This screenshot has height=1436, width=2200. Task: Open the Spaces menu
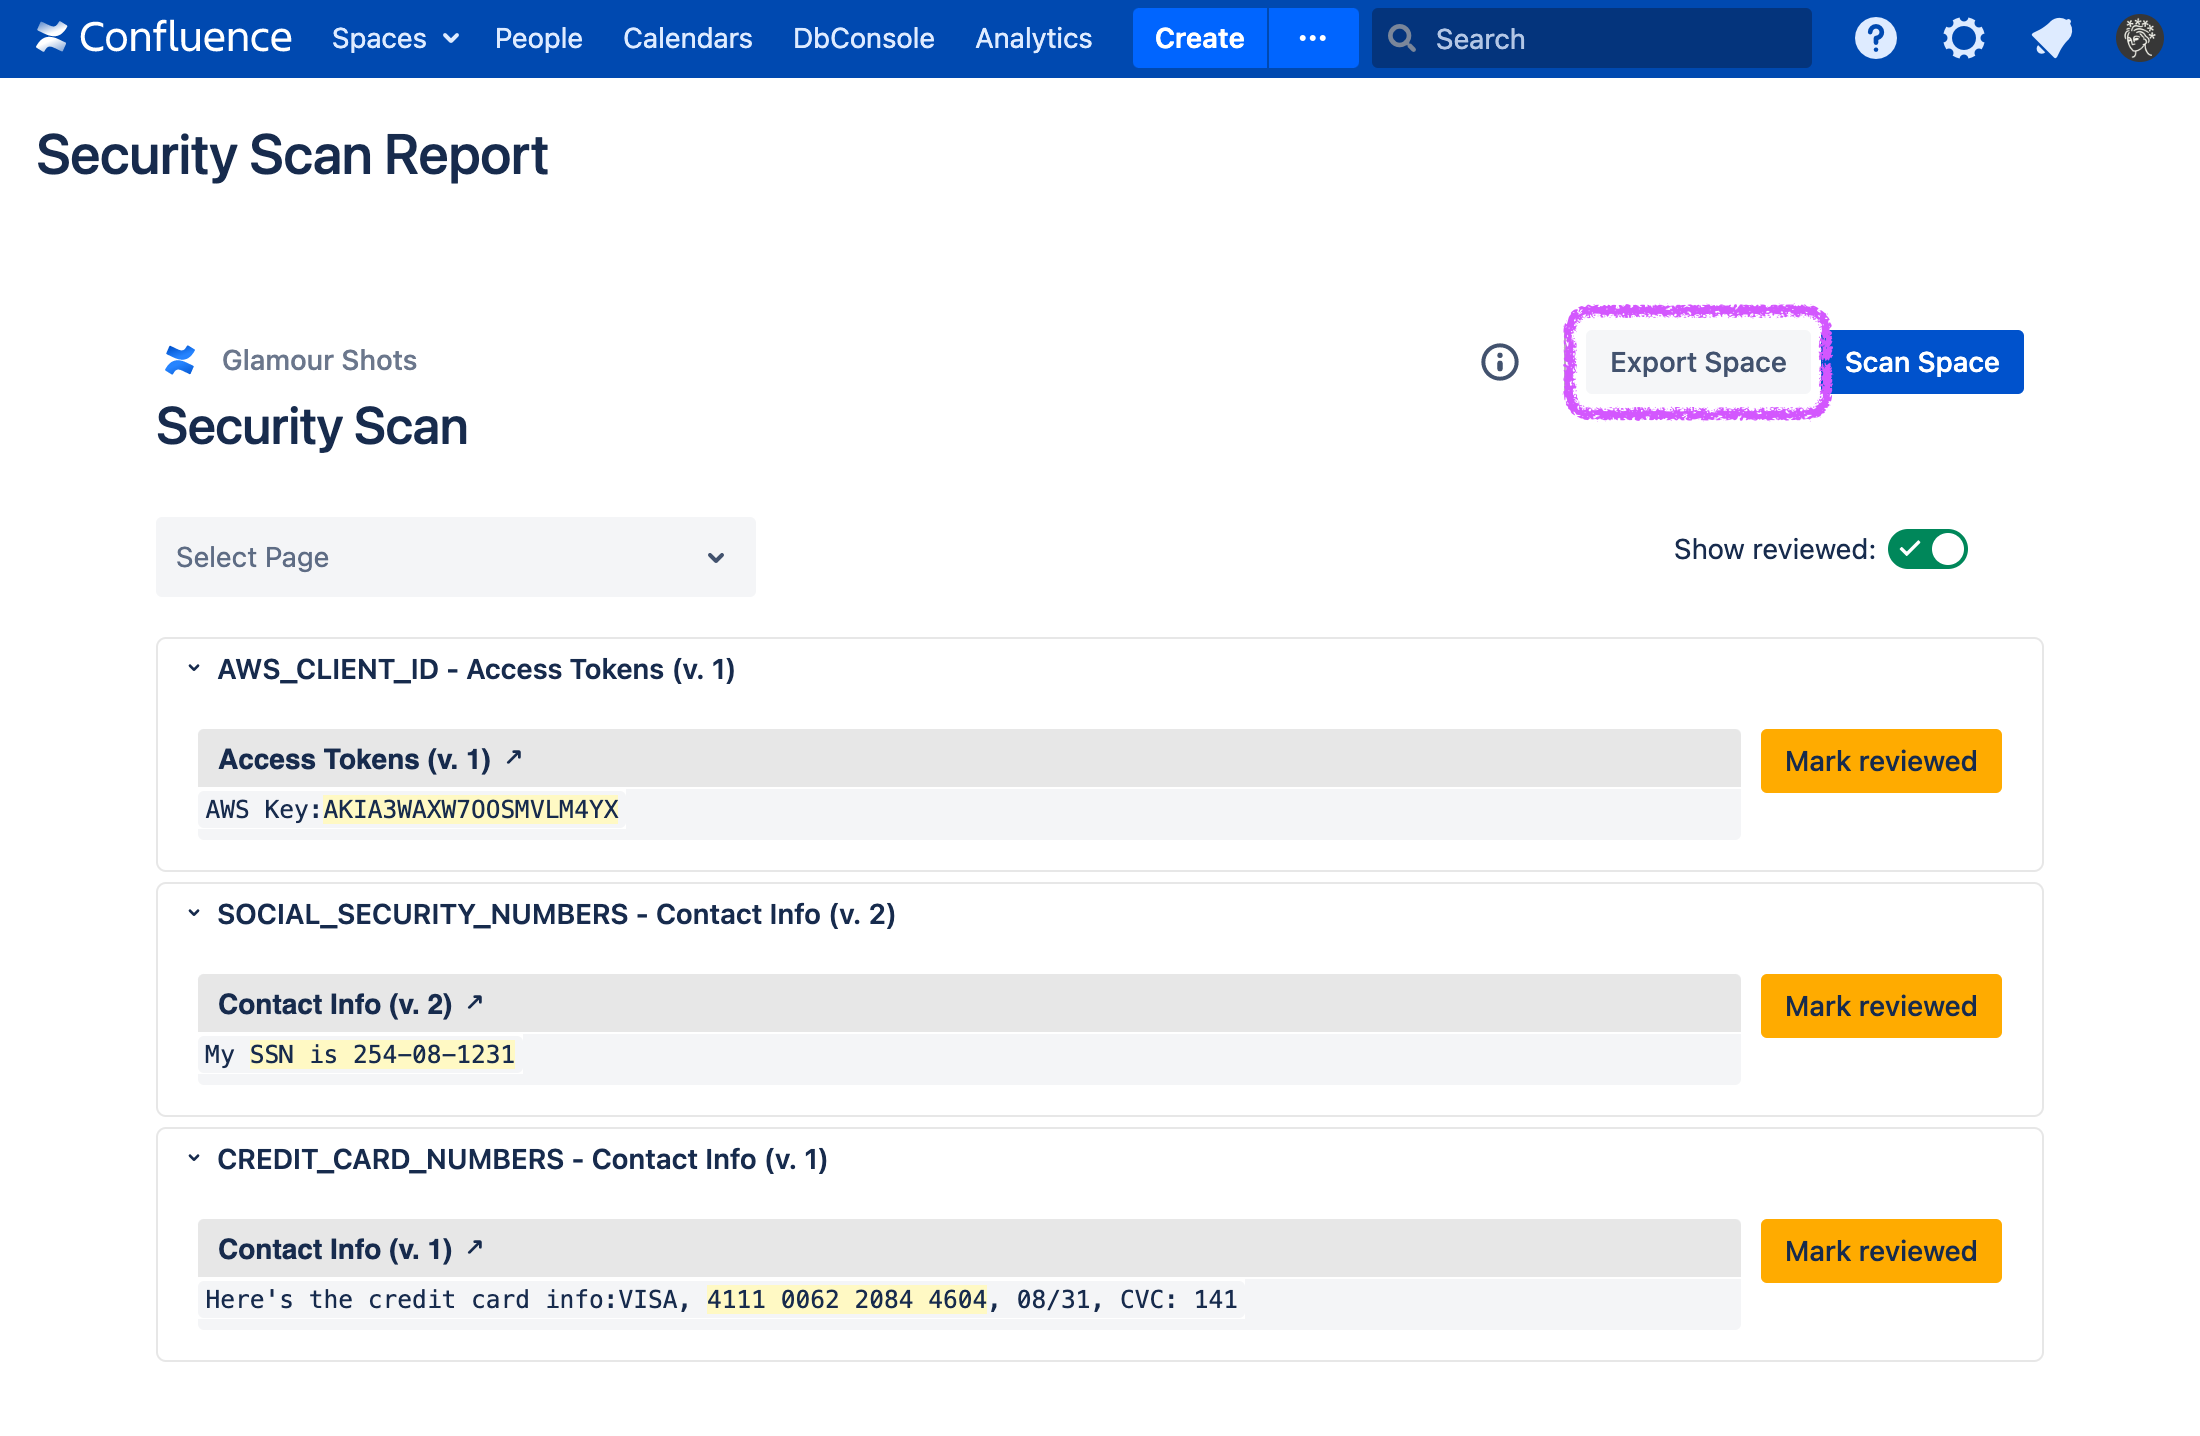(x=395, y=39)
